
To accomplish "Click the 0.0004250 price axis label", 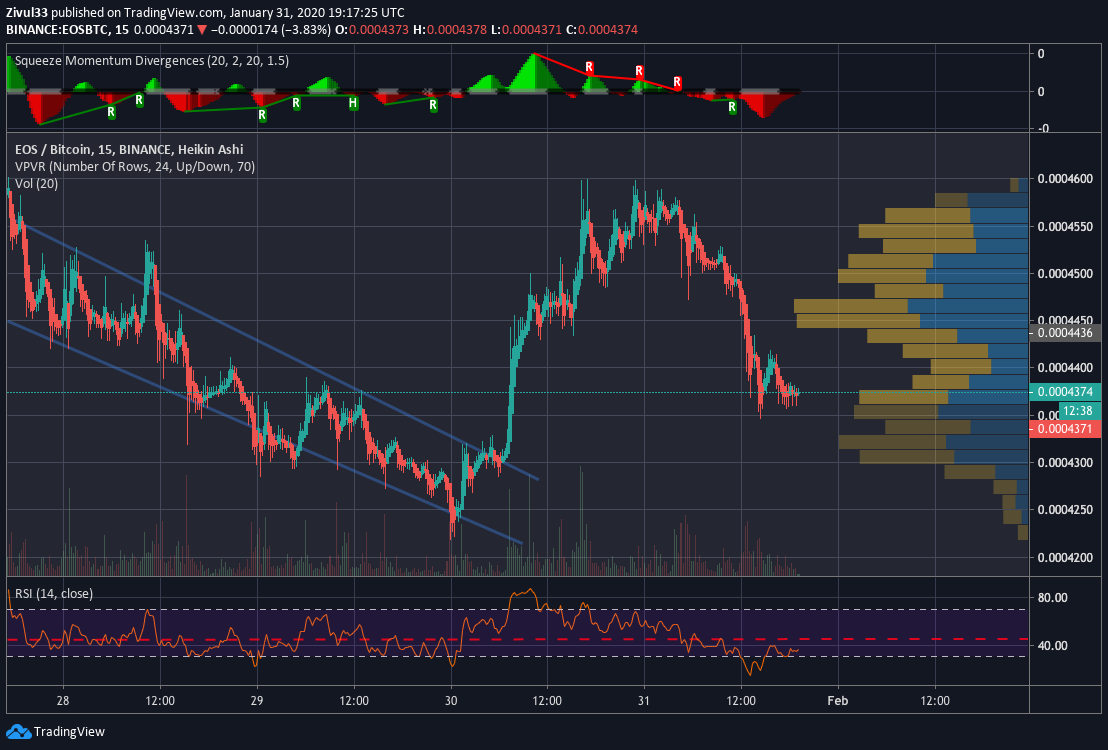I will [1065, 510].
